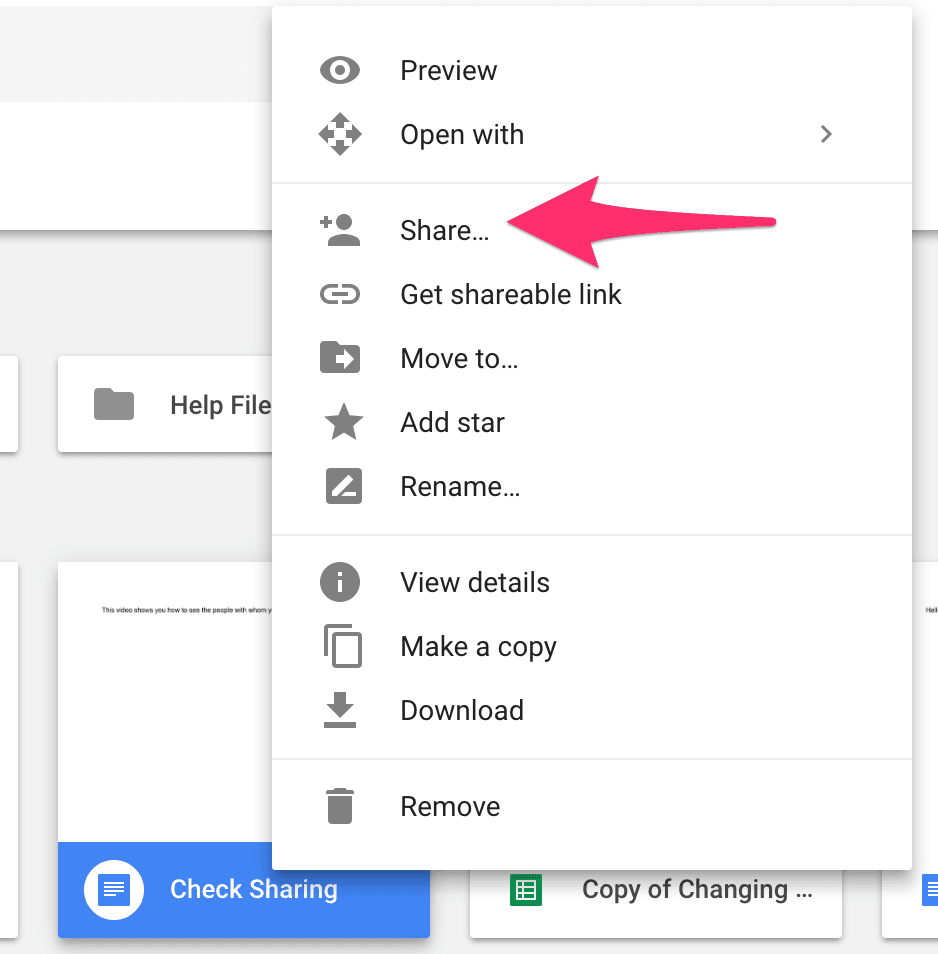This screenshot has height=954, width=938.
Task: Choose Download menu entry
Action: tap(591, 710)
